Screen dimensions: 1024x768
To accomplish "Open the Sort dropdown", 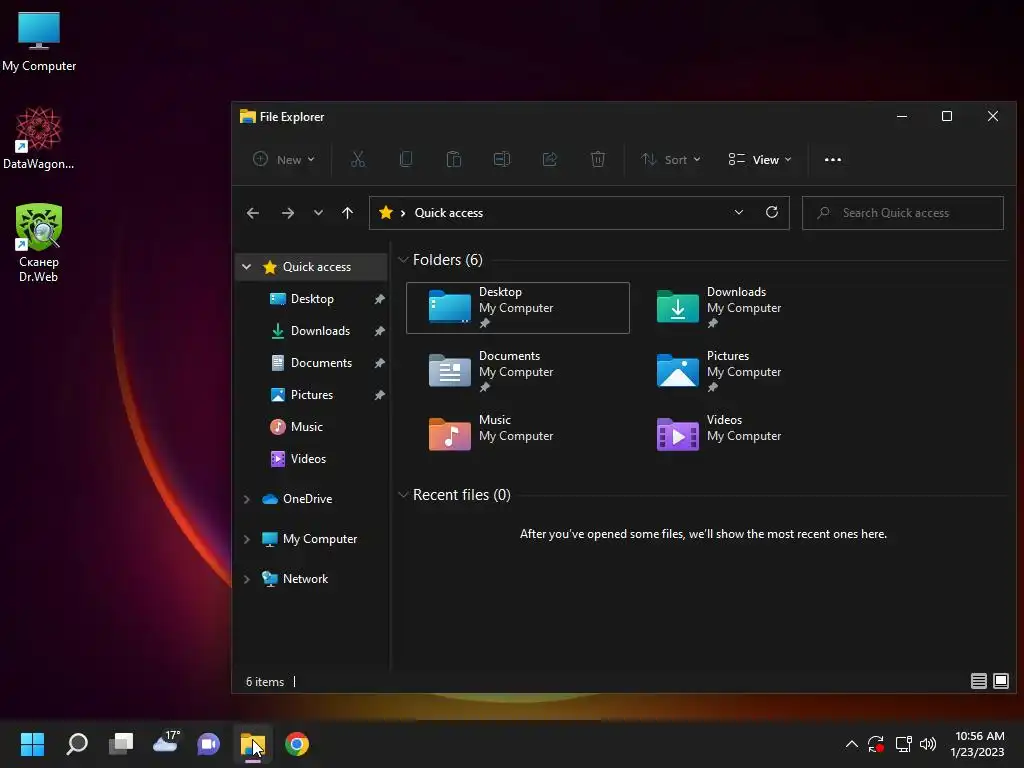I will click(671, 159).
